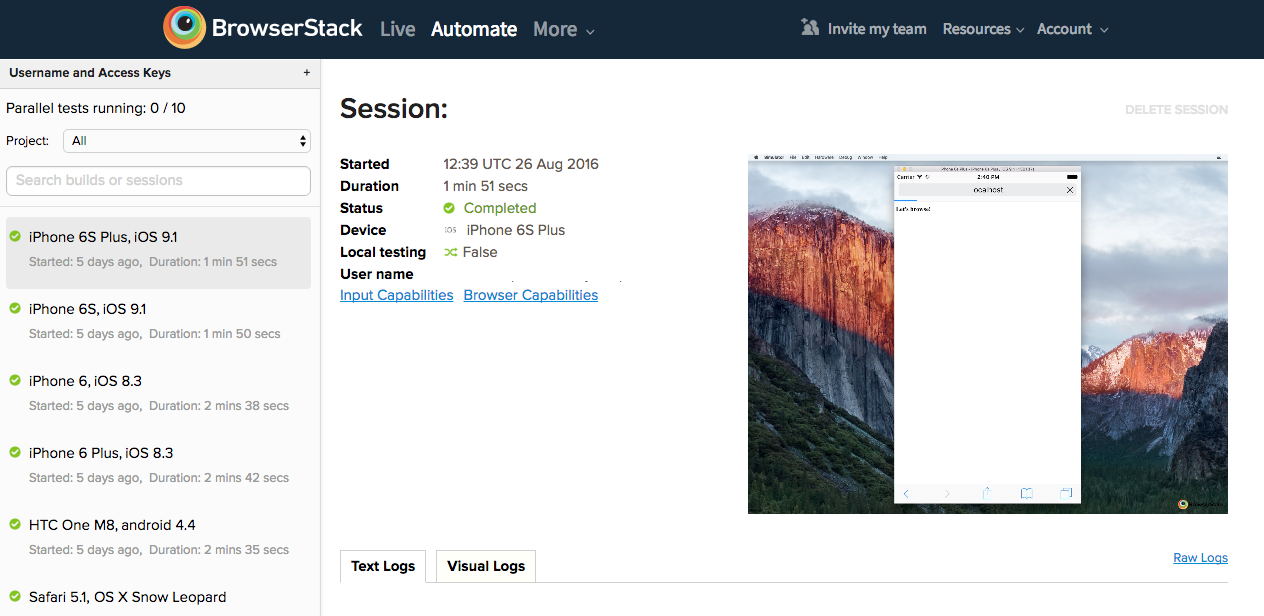Click green check icon beside Safari 5.1 session
This screenshot has height=616, width=1264.
[x=15, y=596]
